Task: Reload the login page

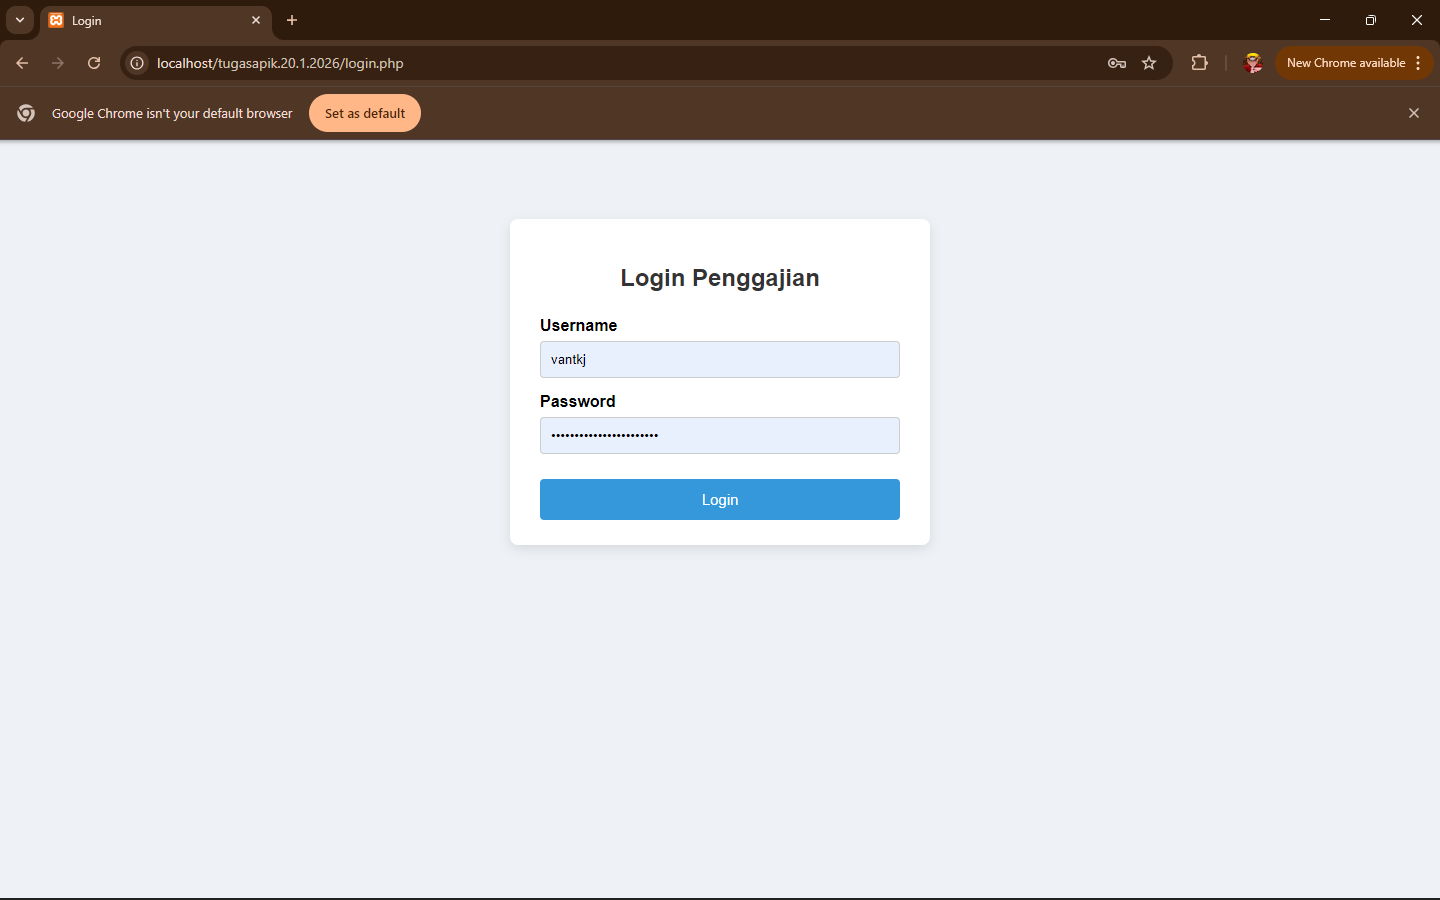Action: click(94, 63)
